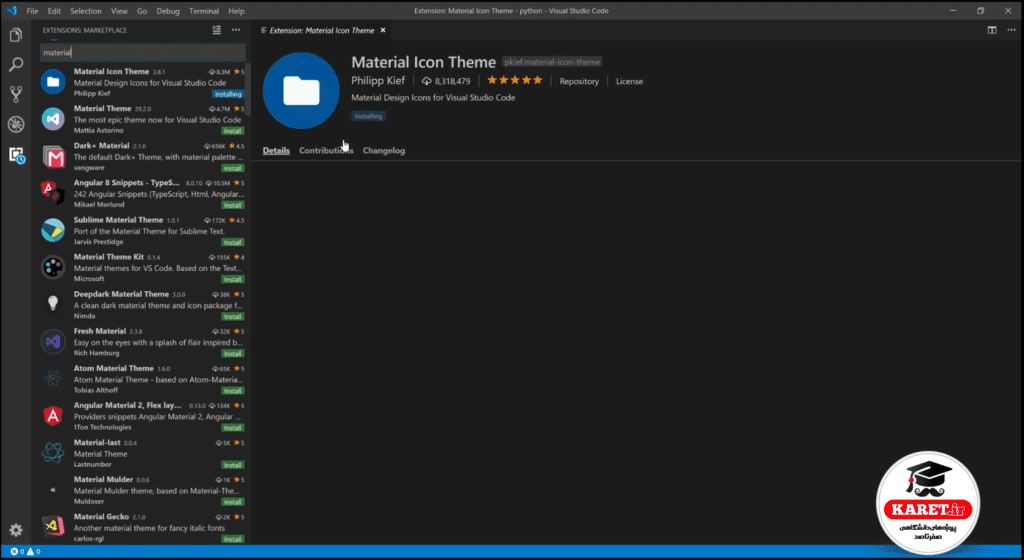Switch to the Contributions tab
The height and width of the screenshot is (560, 1024).
(326, 151)
